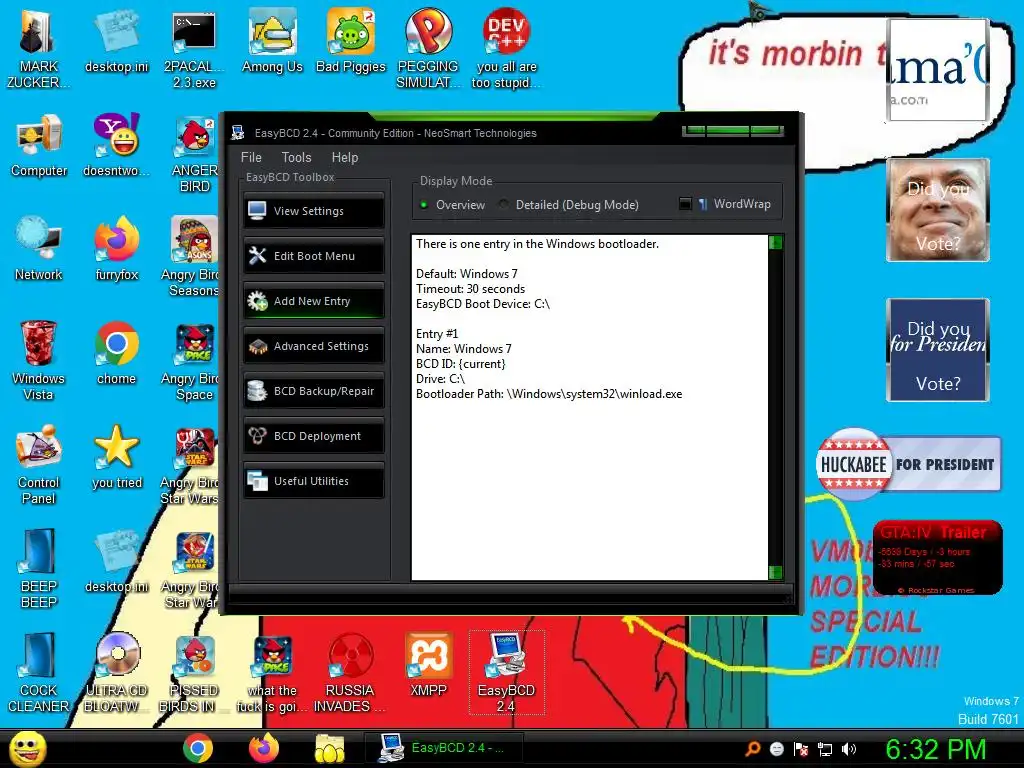
Task: Select the DEV C++ 'you all are too stupid' icon
Action: 506,49
